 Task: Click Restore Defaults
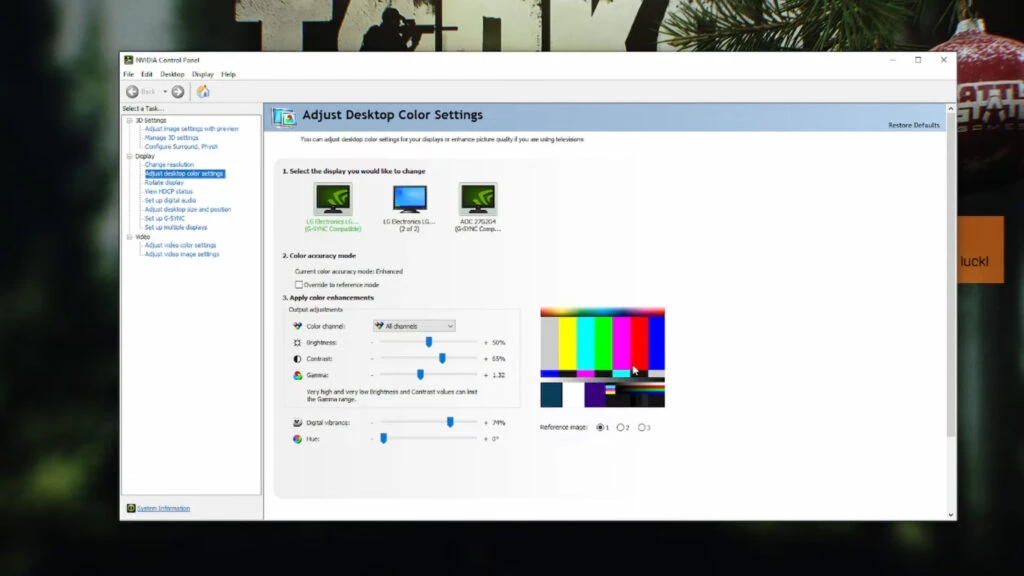pos(914,125)
